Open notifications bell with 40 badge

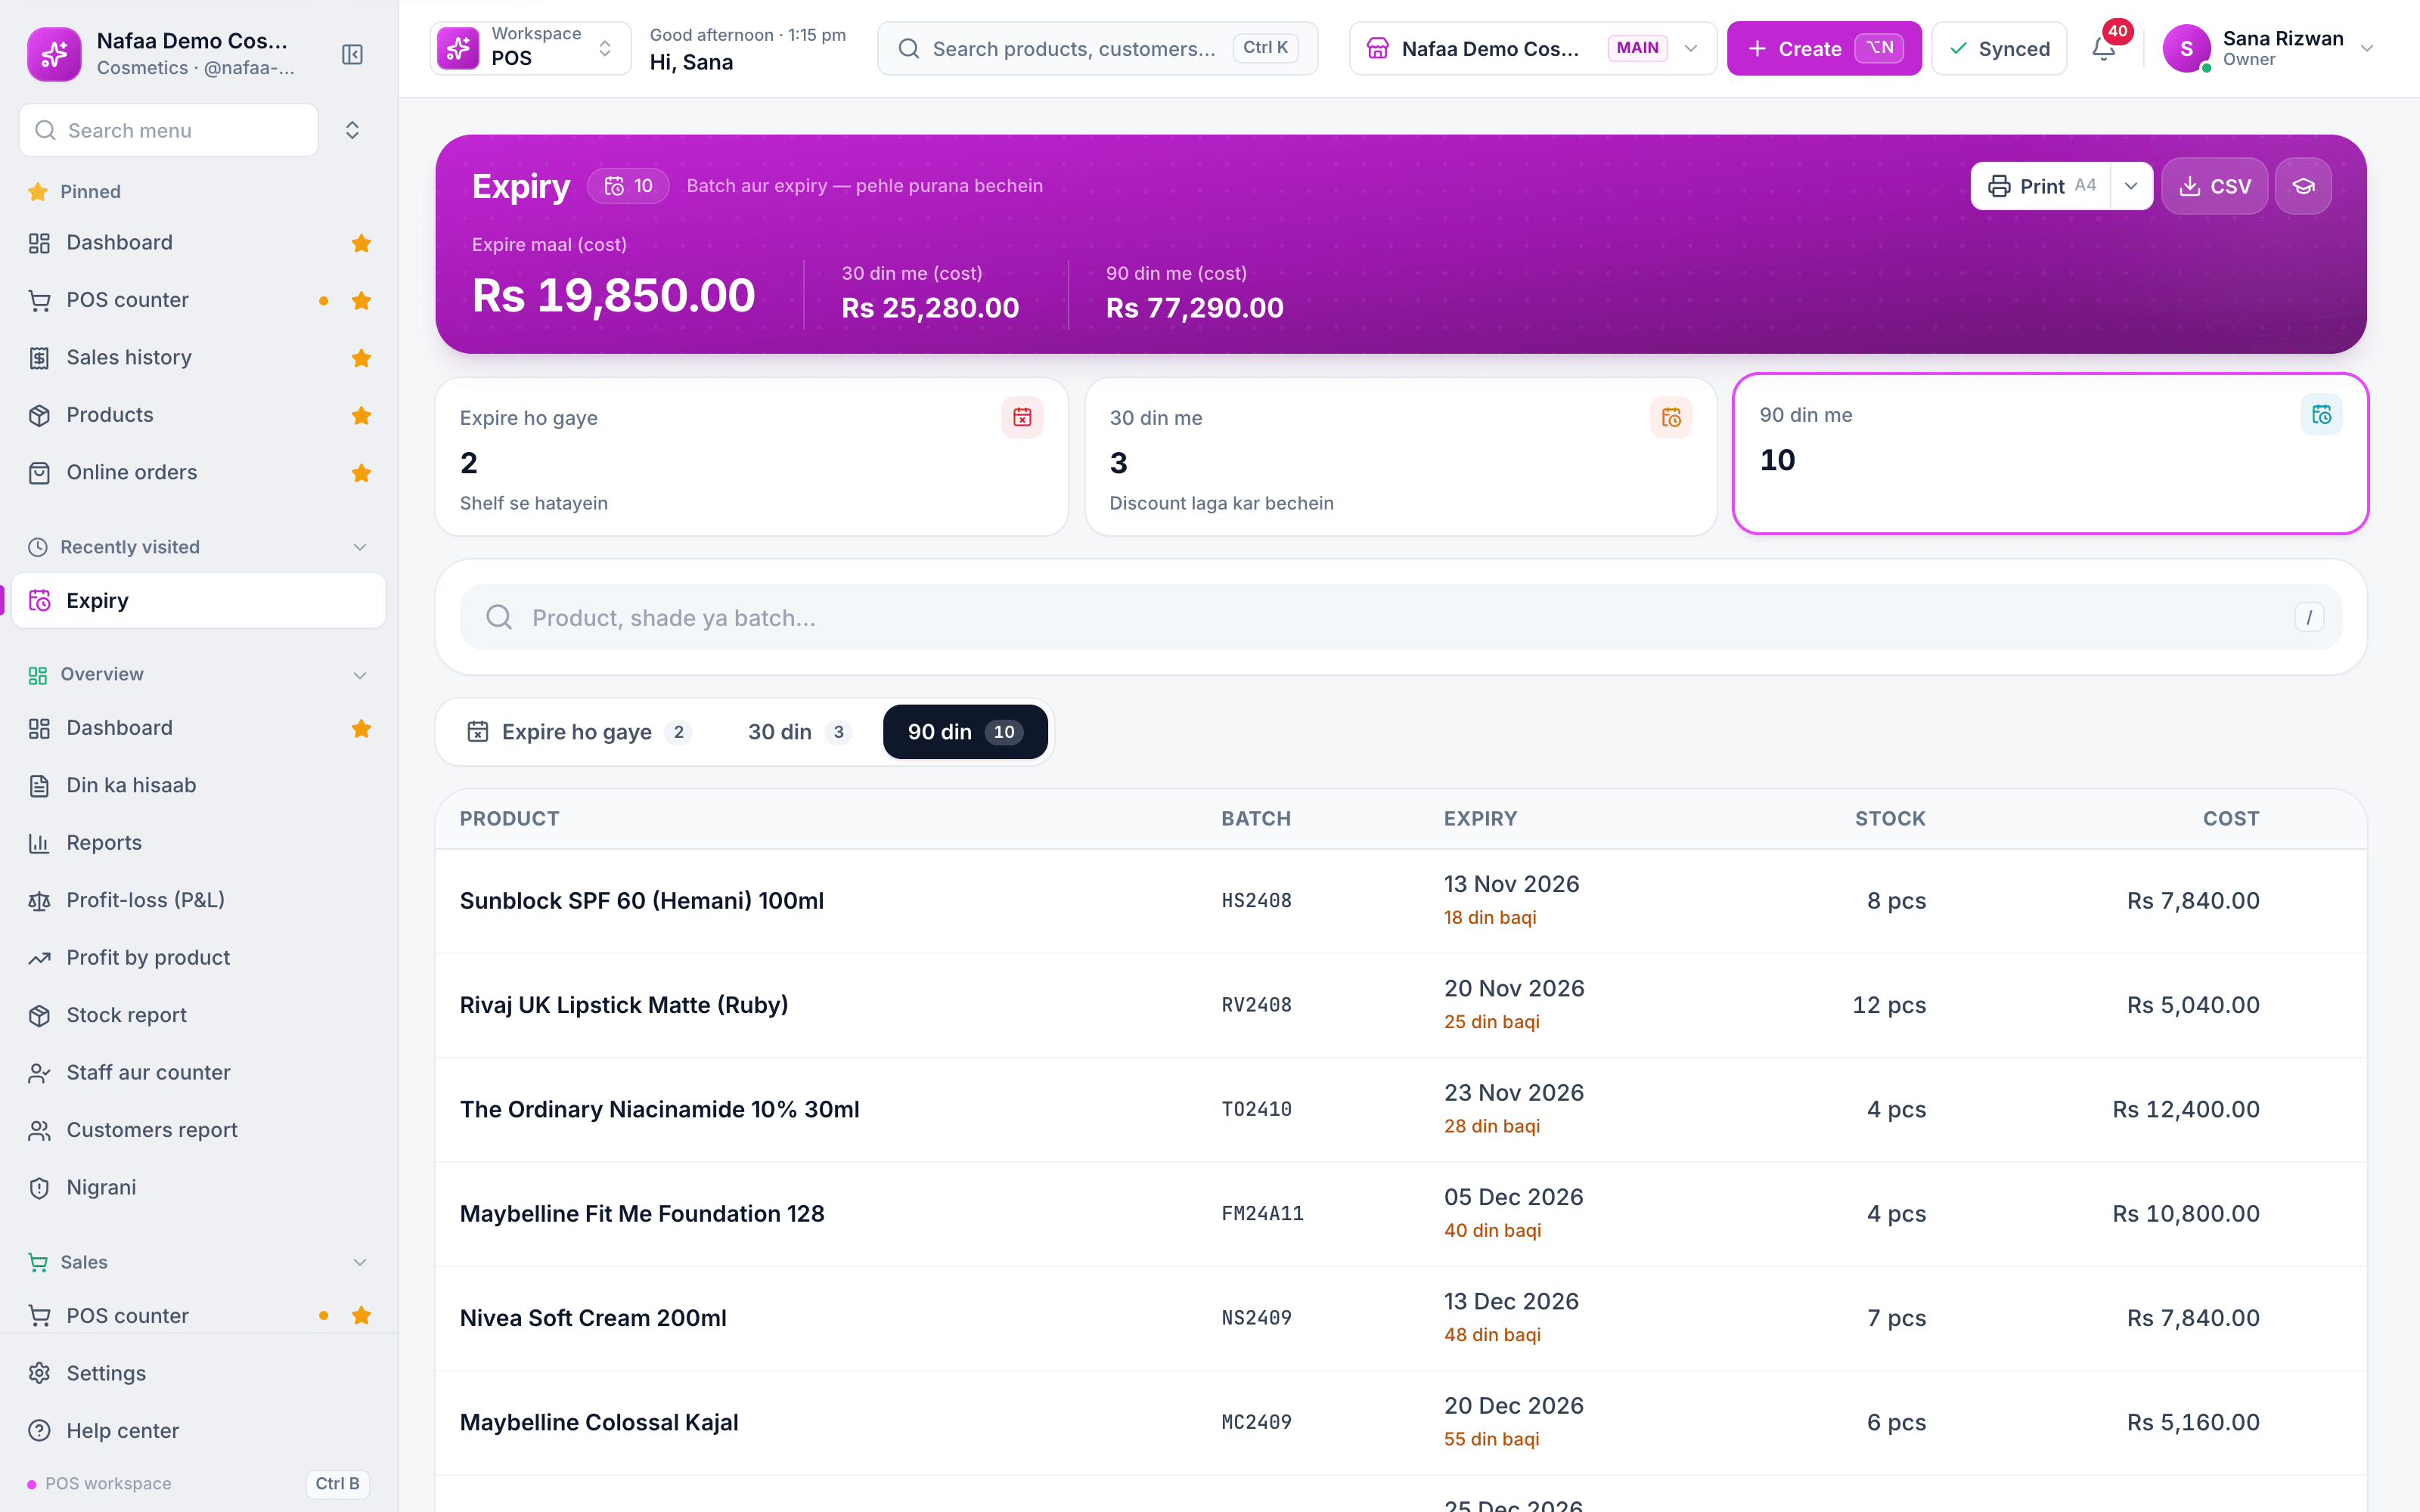[2104, 48]
